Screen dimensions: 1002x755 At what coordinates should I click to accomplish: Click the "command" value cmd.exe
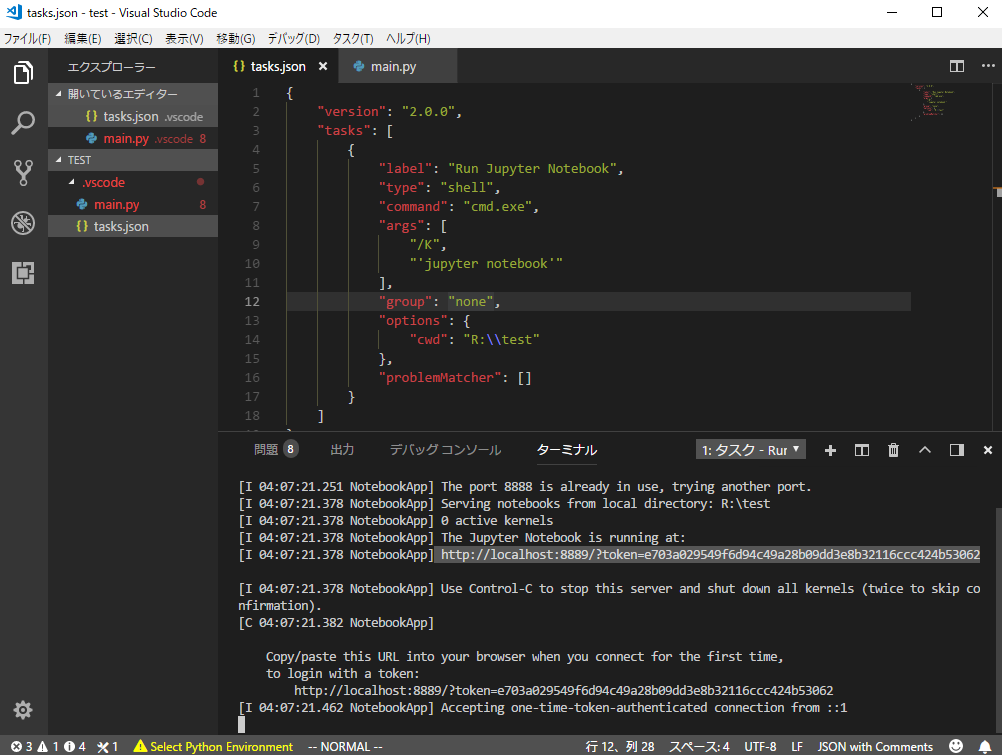click(497, 206)
